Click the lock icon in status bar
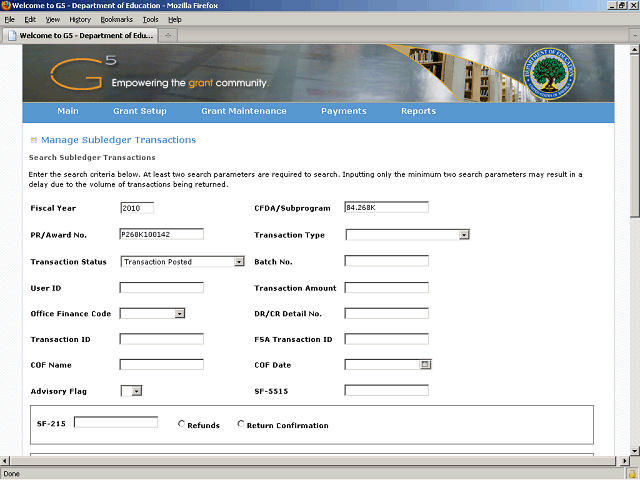Screen dimensions: 640x480 pyautogui.click(x=632, y=474)
